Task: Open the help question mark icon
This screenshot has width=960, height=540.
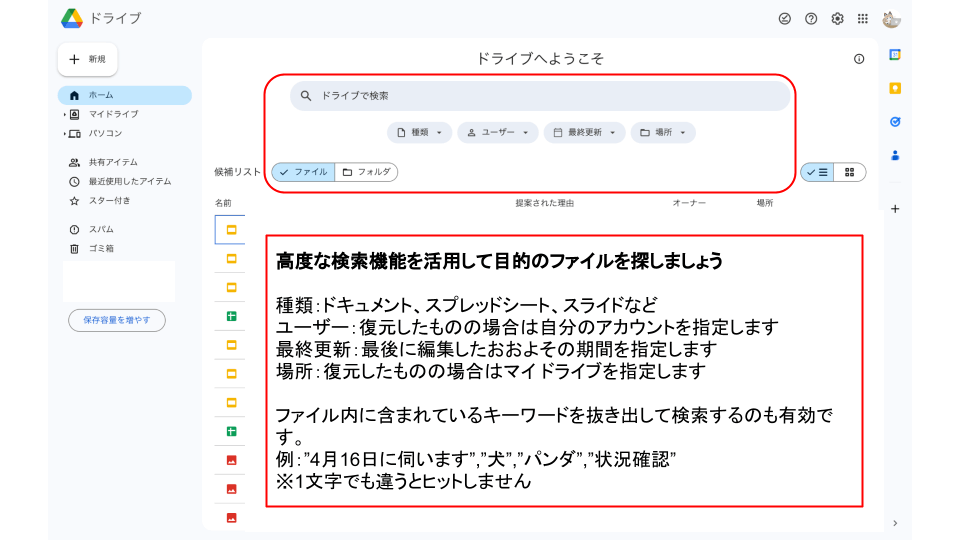Action: [x=811, y=18]
